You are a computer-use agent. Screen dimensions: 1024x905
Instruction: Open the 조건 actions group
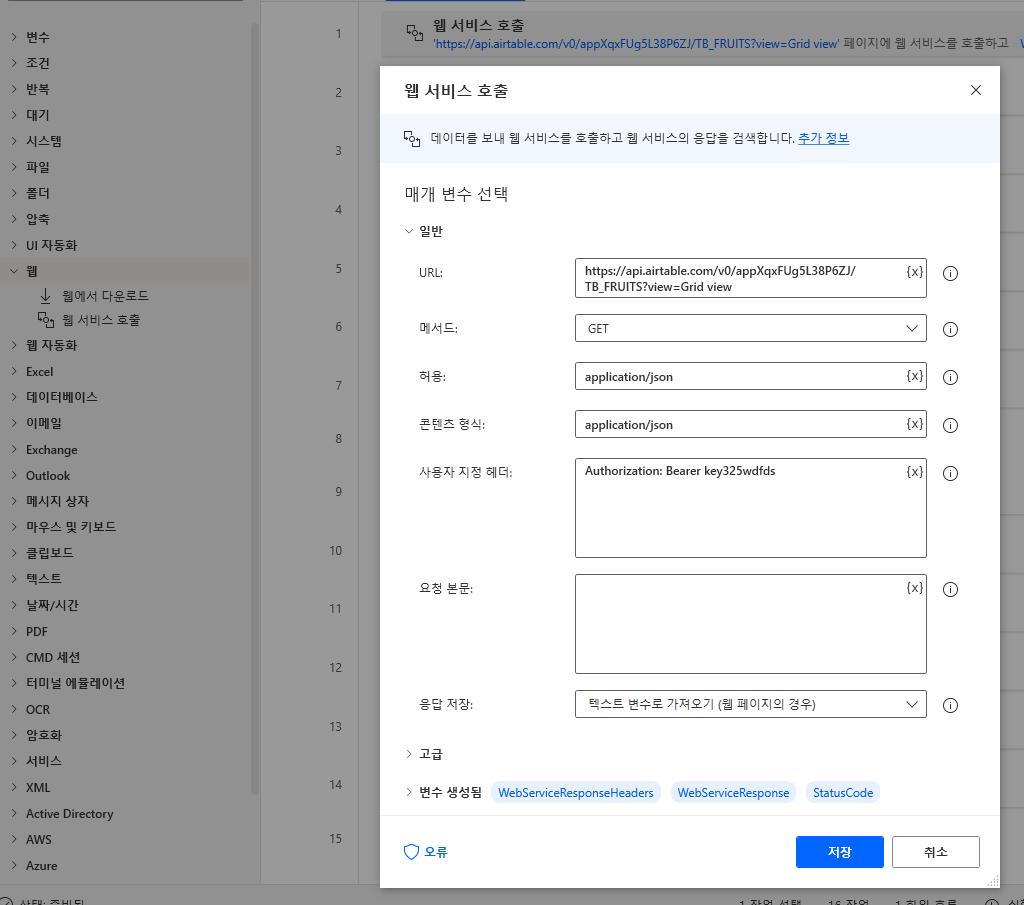coord(38,63)
